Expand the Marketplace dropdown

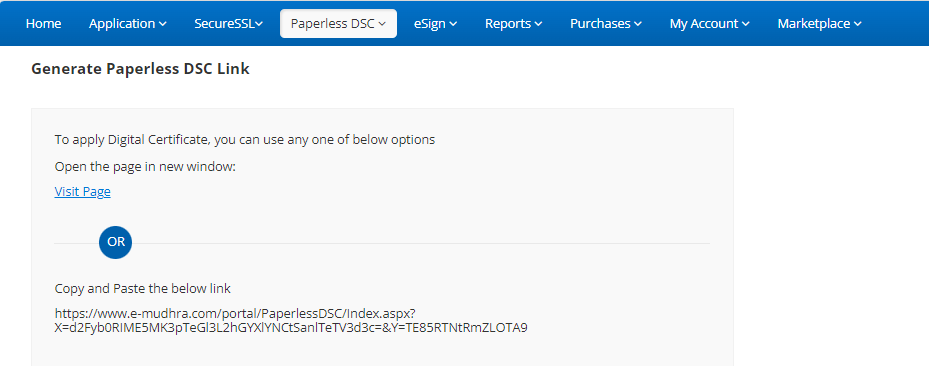(819, 24)
